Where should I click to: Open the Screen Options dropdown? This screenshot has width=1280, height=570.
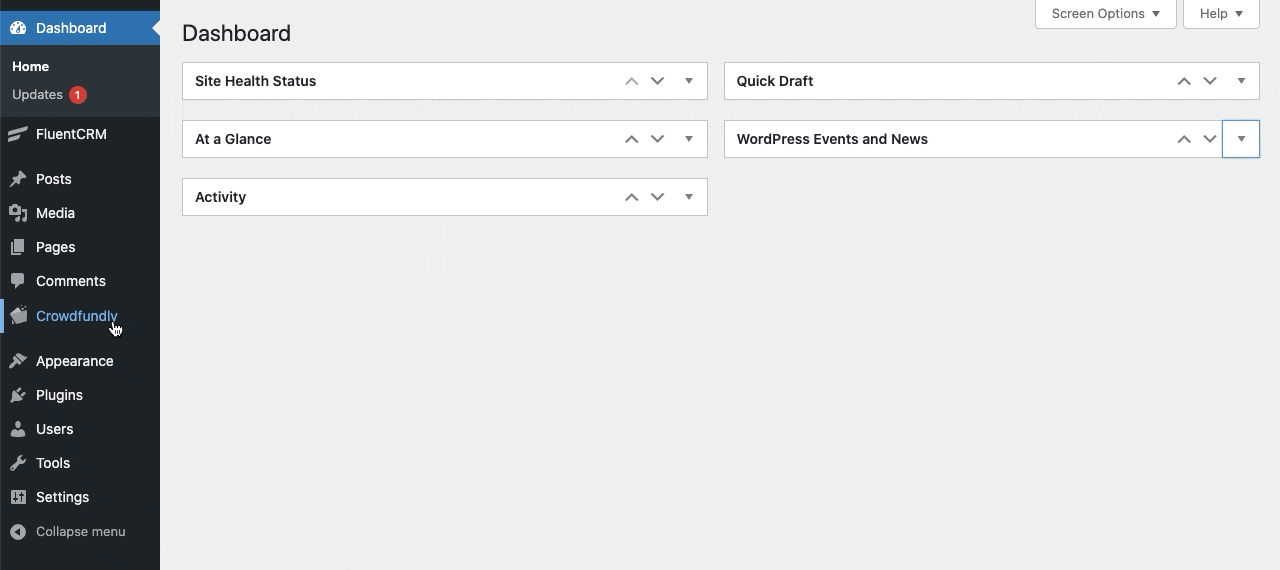(x=1105, y=14)
